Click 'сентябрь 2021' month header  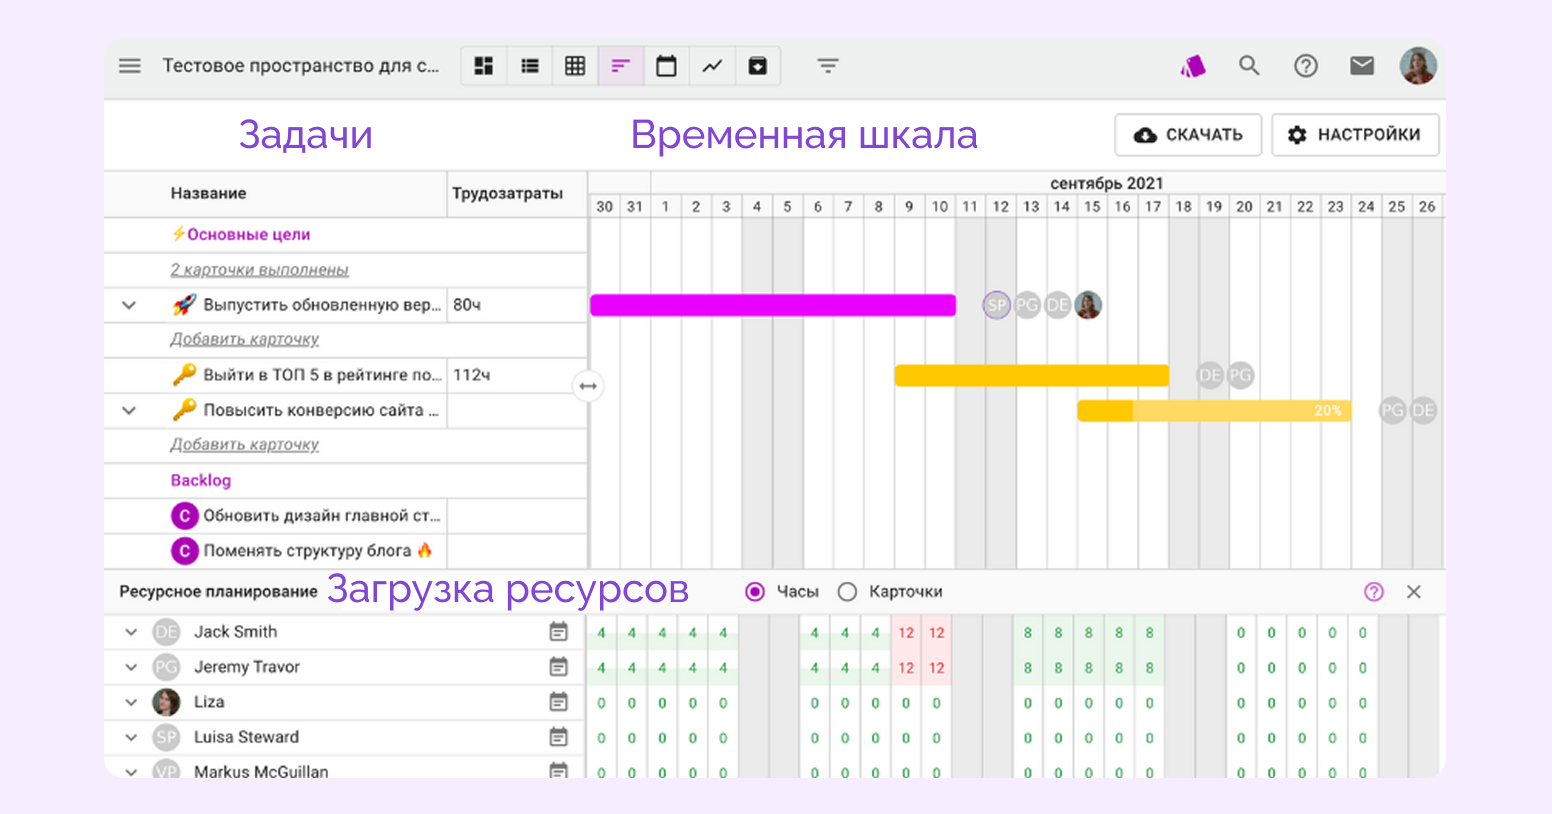coord(1106,183)
